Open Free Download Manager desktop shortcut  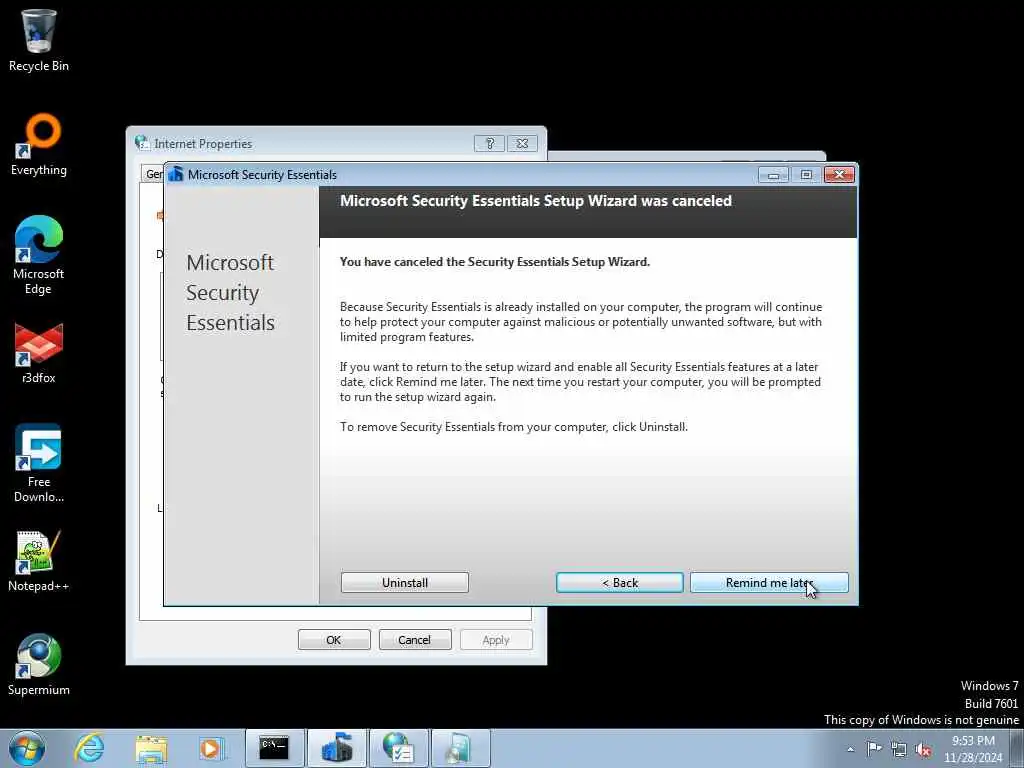coord(39,464)
